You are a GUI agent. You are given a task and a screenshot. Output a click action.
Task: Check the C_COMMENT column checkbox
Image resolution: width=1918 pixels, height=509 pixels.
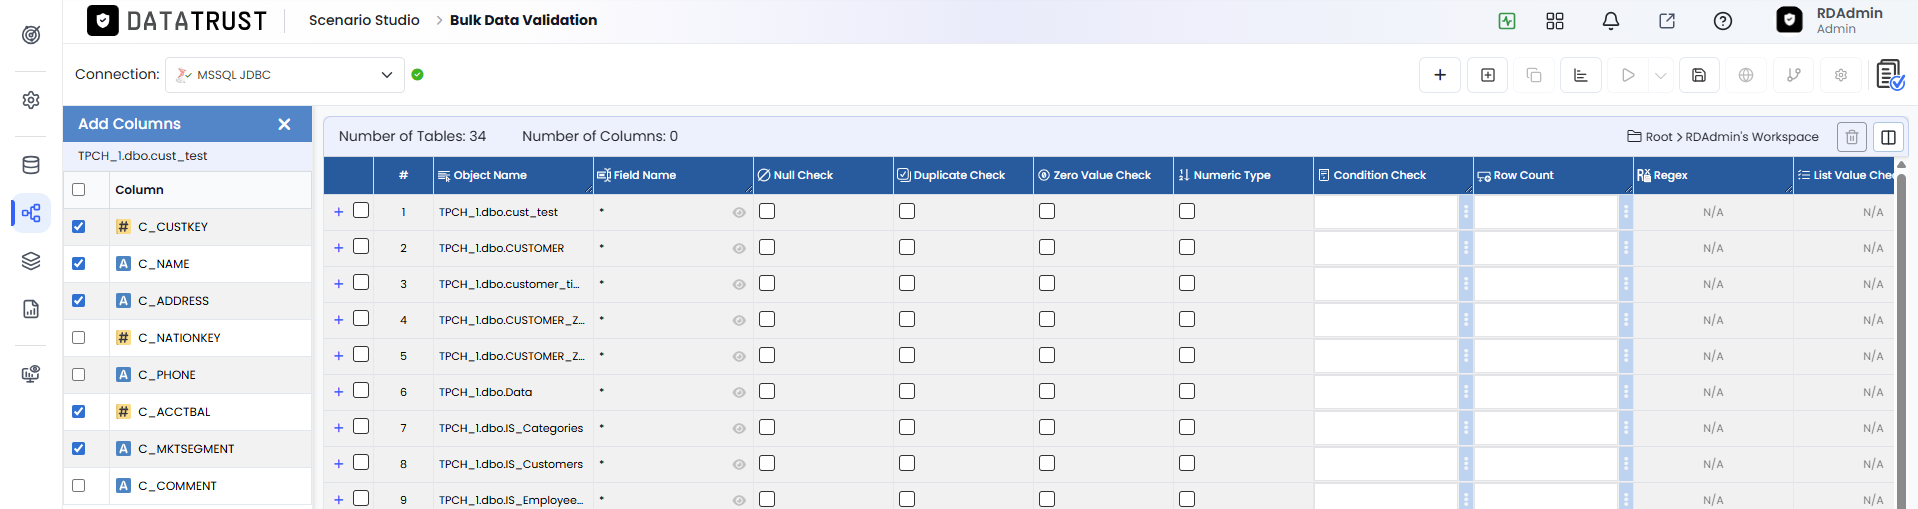pyautogui.click(x=79, y=486)
